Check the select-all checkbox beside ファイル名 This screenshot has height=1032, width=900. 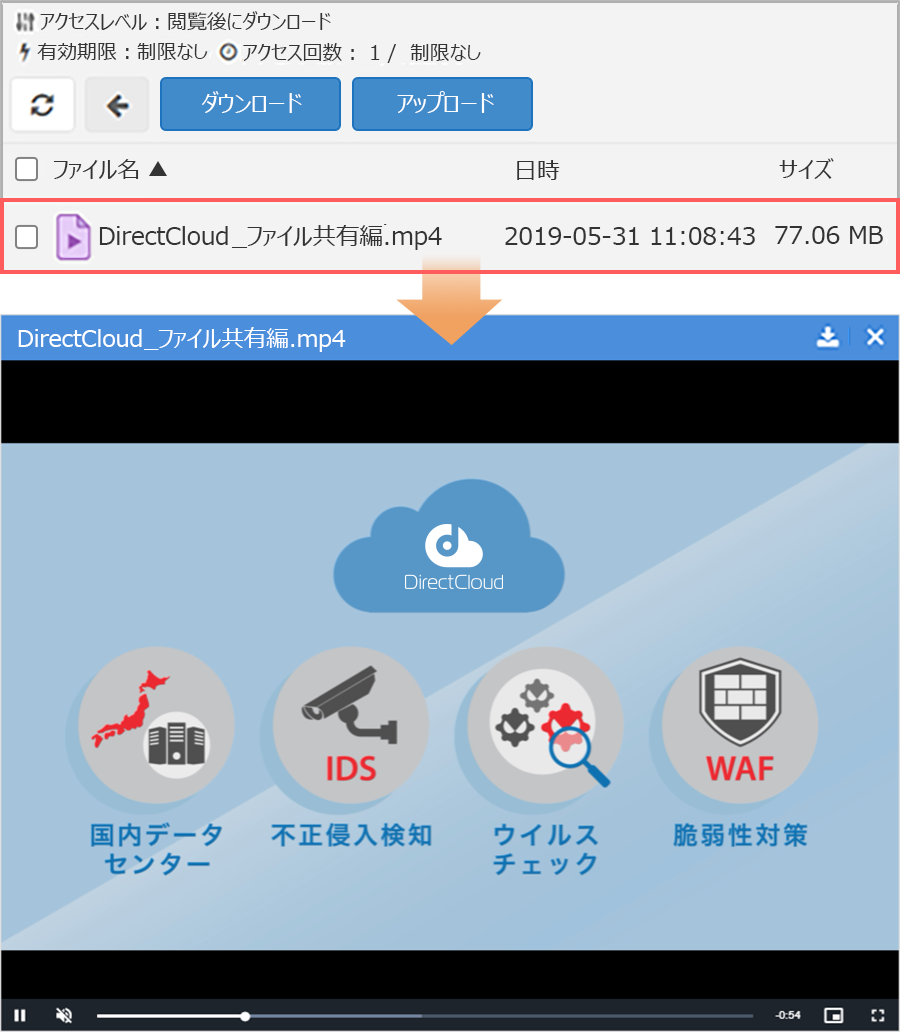[26, 169]
